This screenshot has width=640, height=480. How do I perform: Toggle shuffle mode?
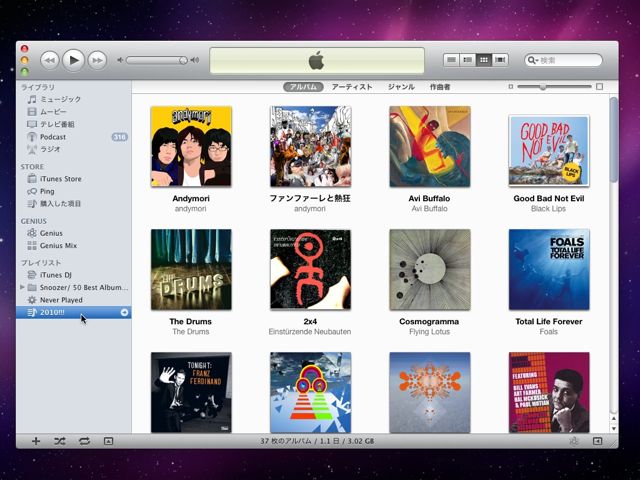[x=60, y=441]
